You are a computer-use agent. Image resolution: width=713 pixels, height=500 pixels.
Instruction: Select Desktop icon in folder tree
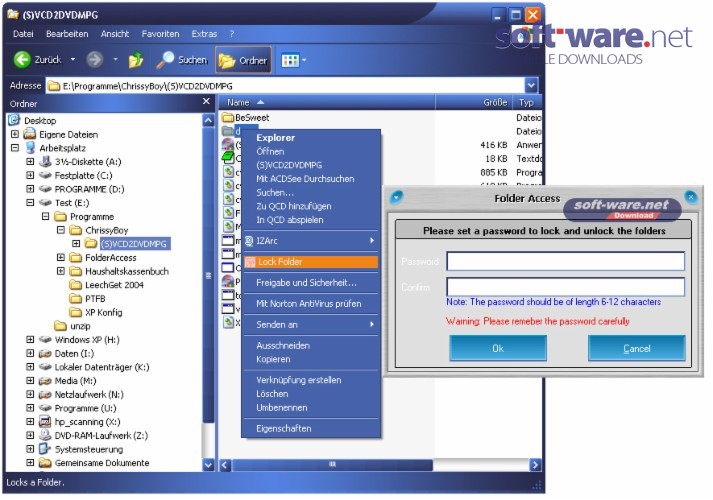[15, 120]
